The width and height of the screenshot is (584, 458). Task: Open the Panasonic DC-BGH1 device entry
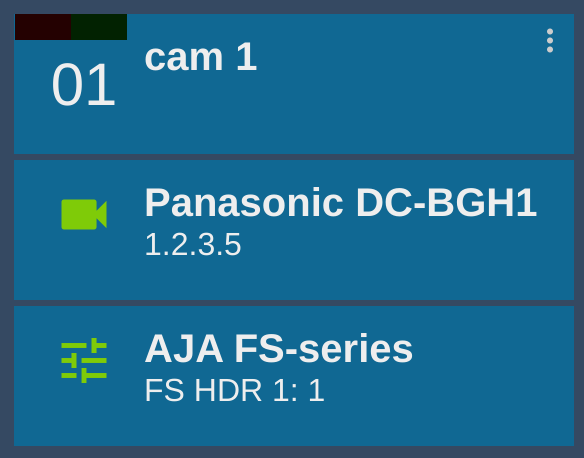click(294, 230)
